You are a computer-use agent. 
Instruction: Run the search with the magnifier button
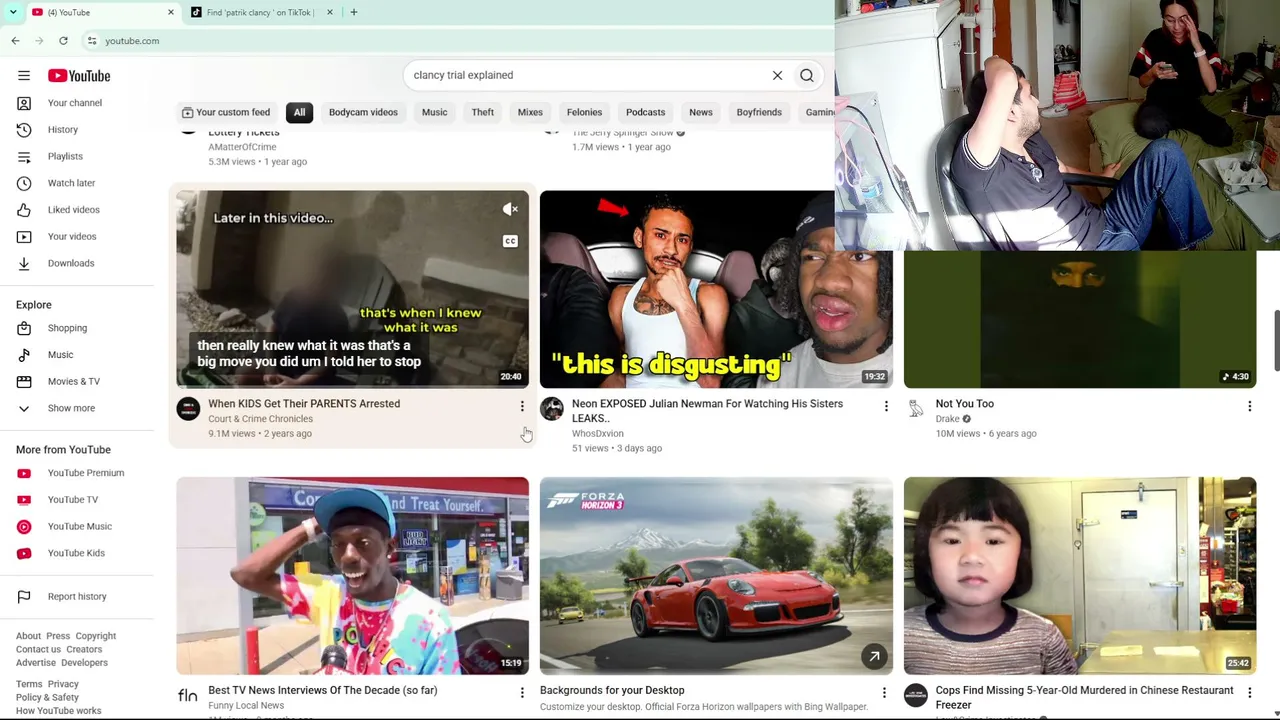pos(806,75)
